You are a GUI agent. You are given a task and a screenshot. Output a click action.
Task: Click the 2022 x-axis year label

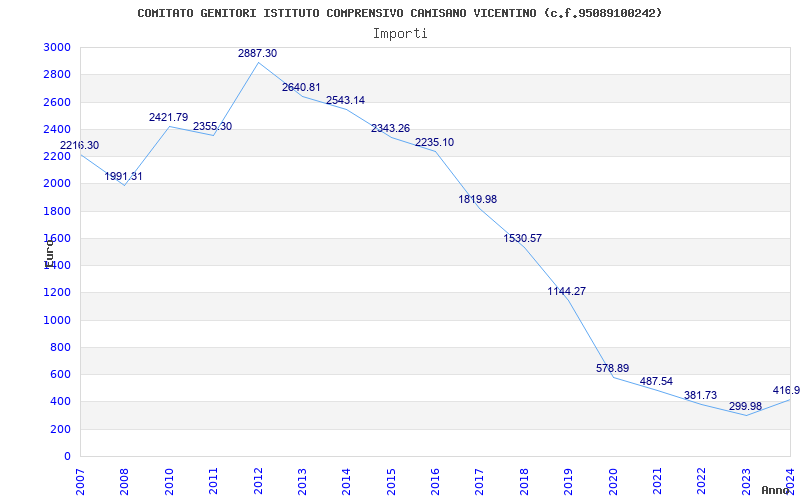702,481
